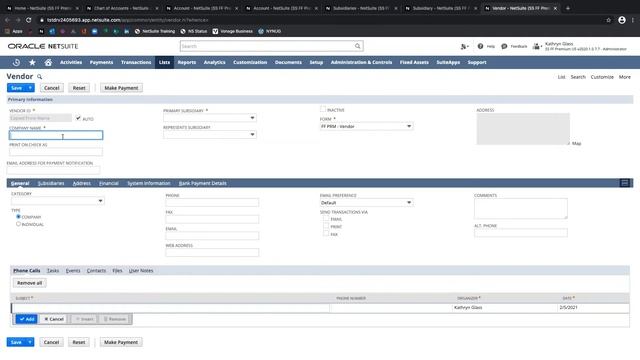
Task: Go back in browser history
Action: pyautogui.click(x=7, y=20)
